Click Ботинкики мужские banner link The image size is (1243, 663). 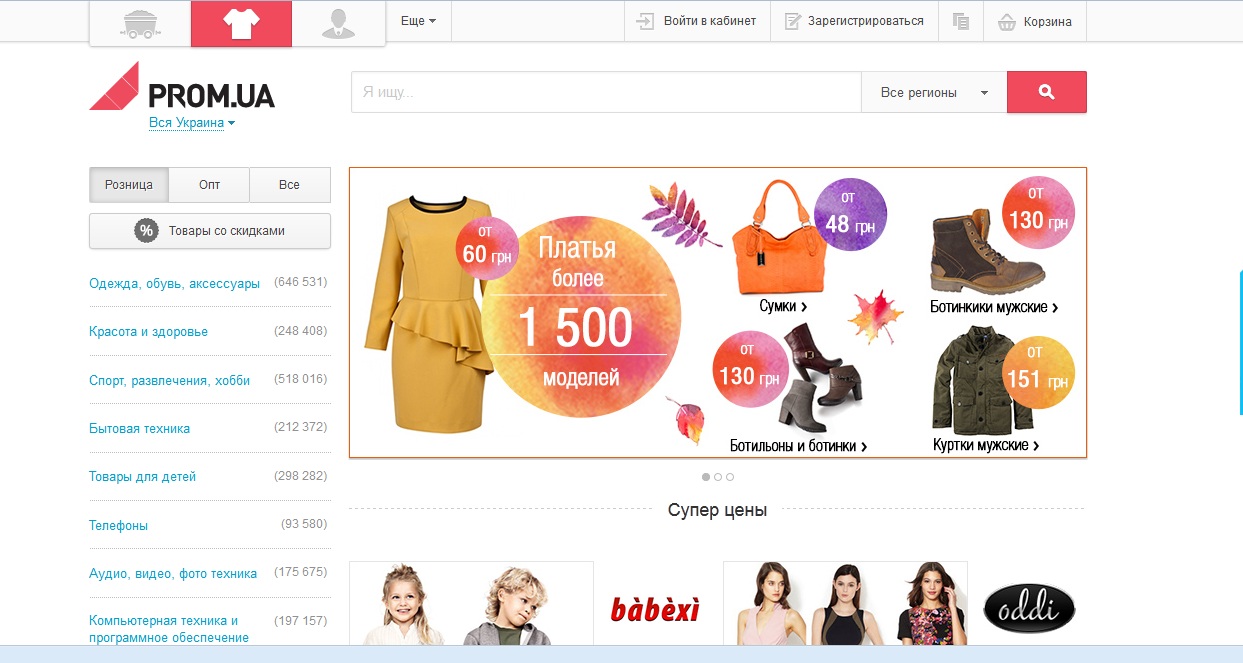coord(994,307)
